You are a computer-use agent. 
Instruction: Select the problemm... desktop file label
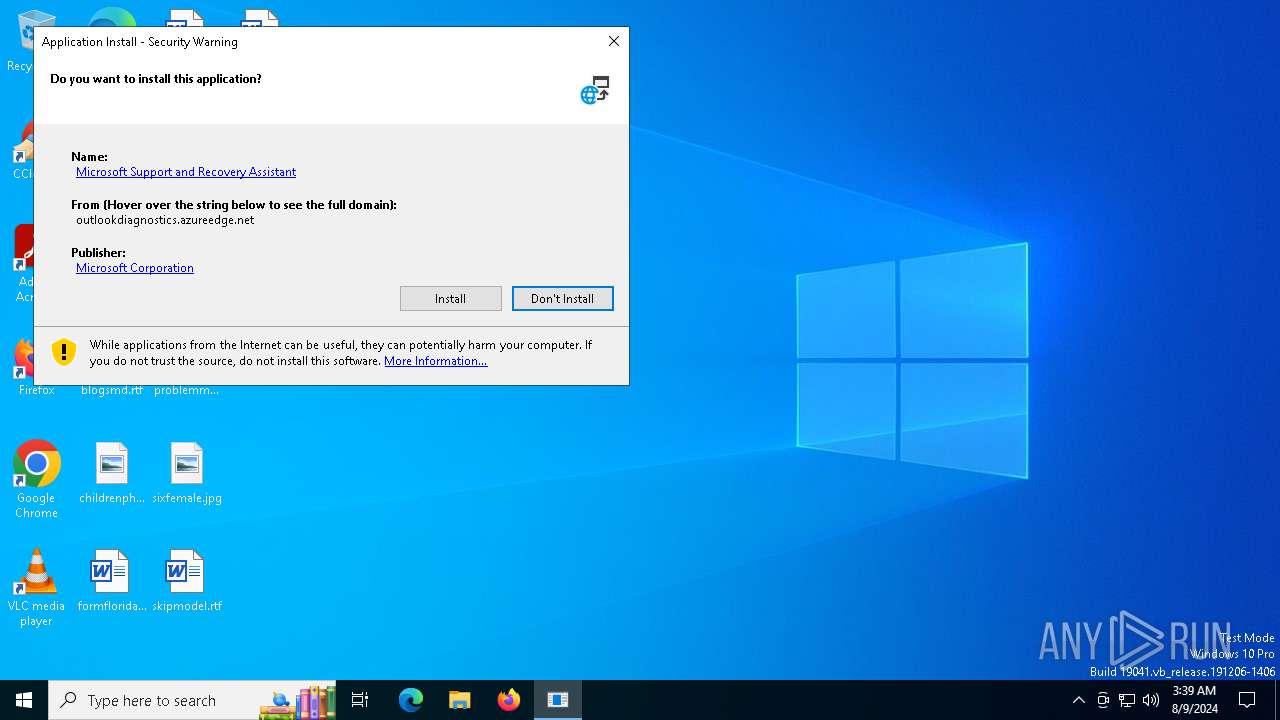[x=187, y=390]
